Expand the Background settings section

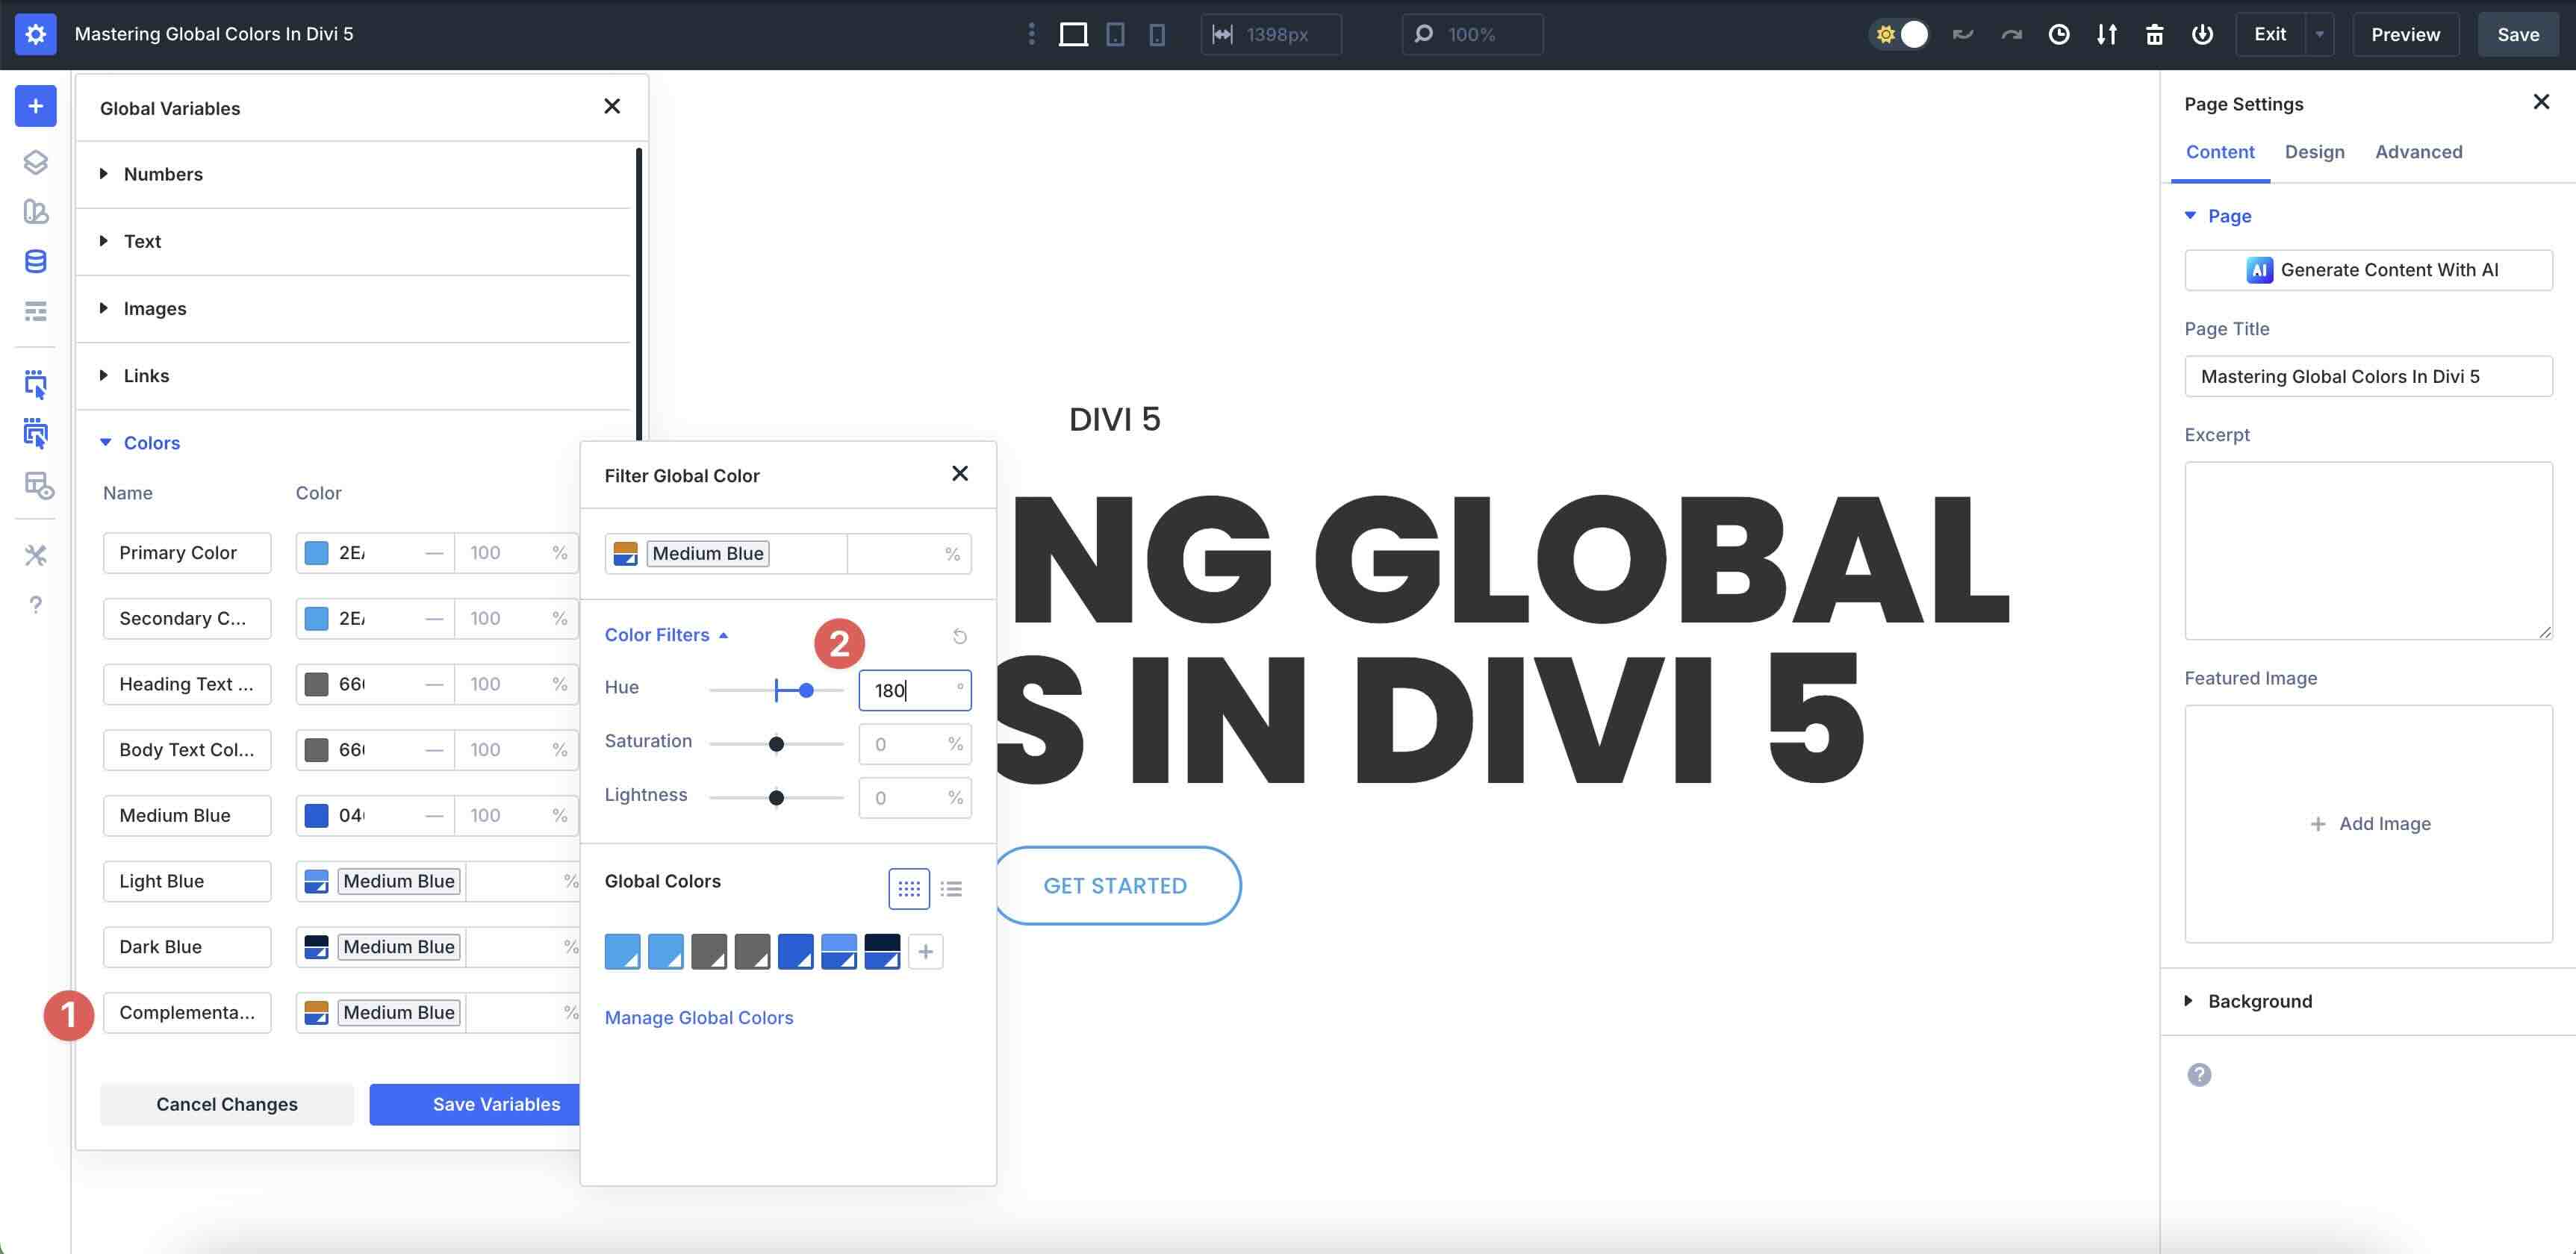tap(2259, 1001)
